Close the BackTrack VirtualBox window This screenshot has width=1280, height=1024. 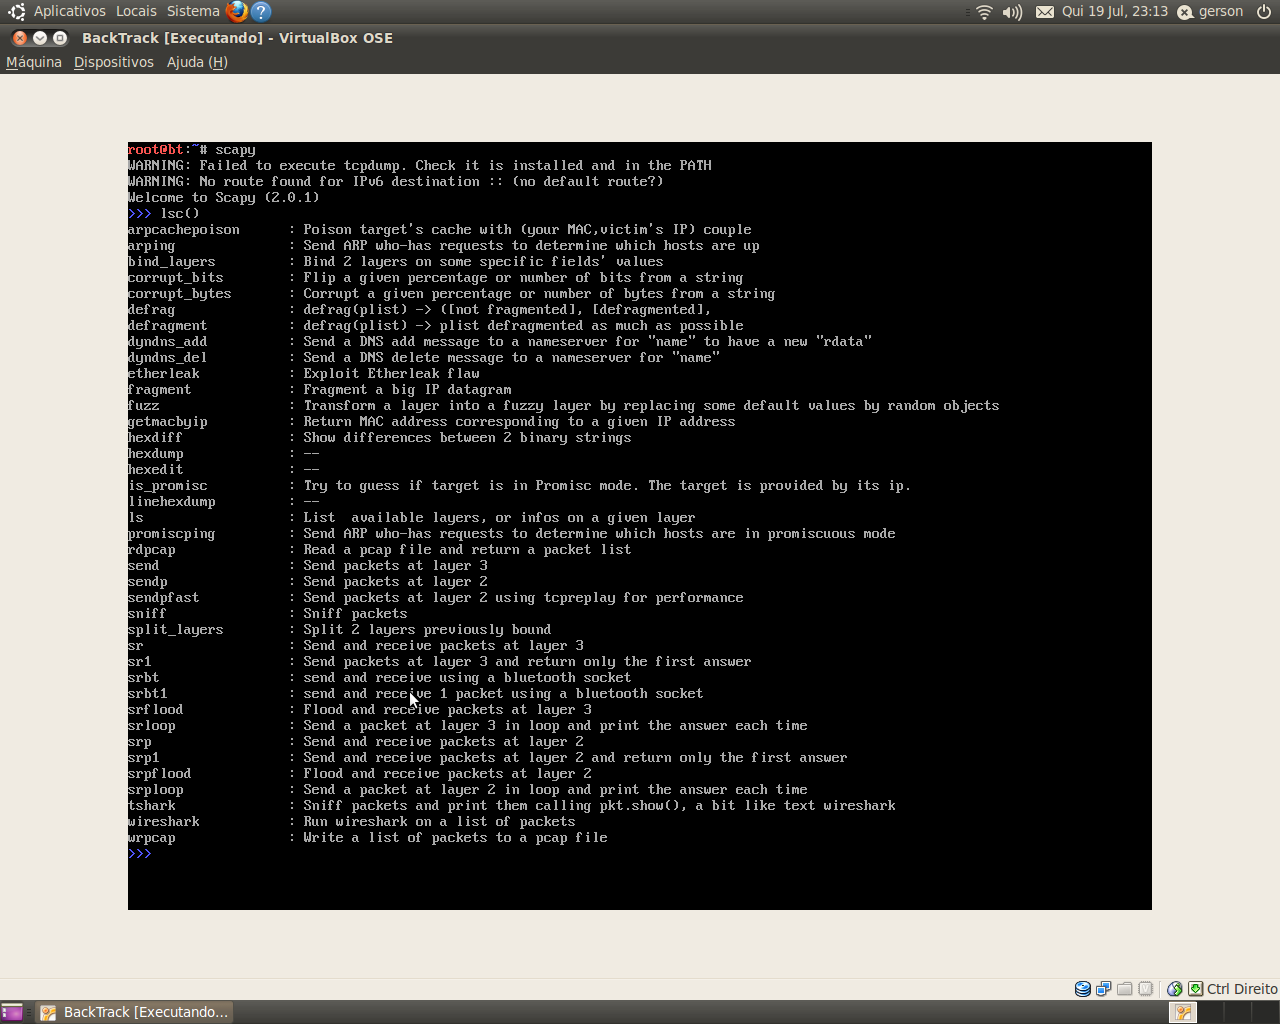(x=19, y=38)
